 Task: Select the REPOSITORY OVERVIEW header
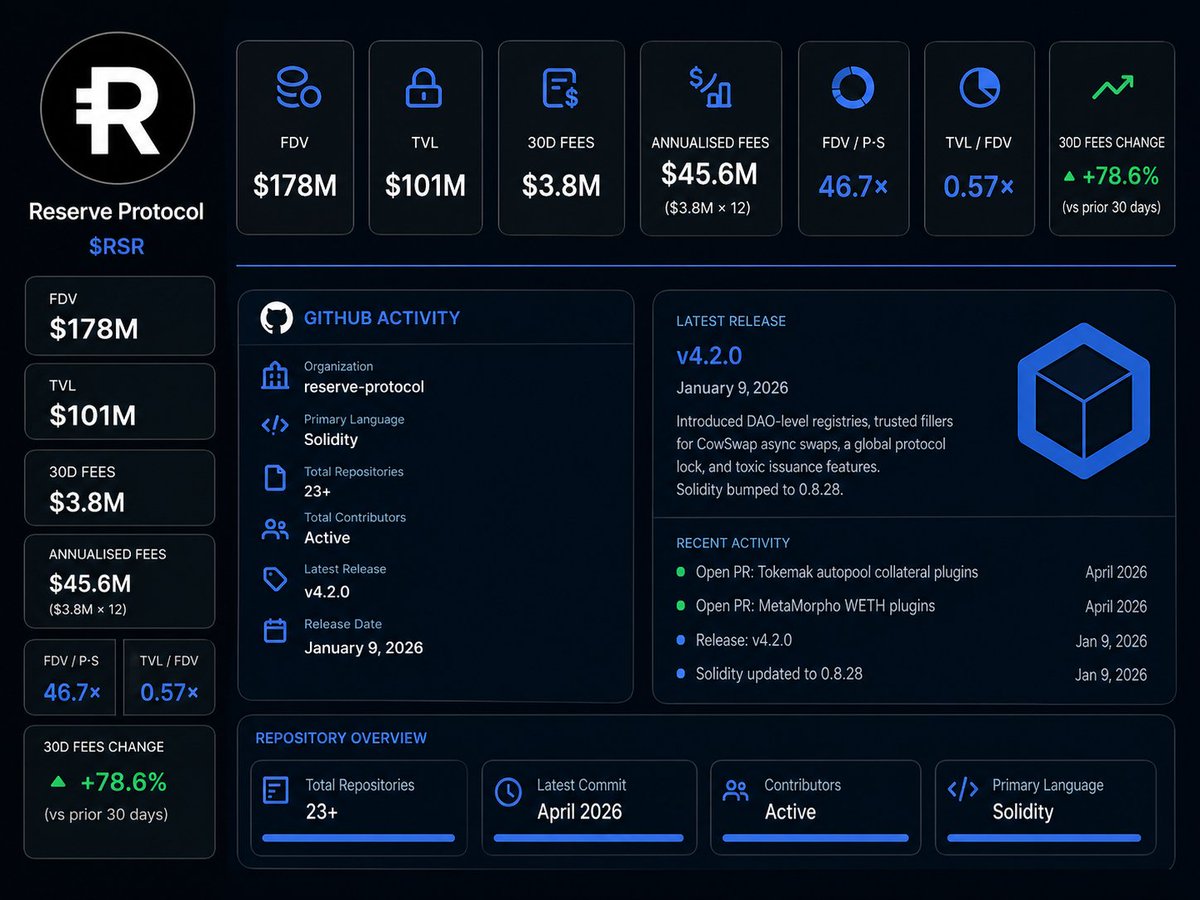coord(341,738)
